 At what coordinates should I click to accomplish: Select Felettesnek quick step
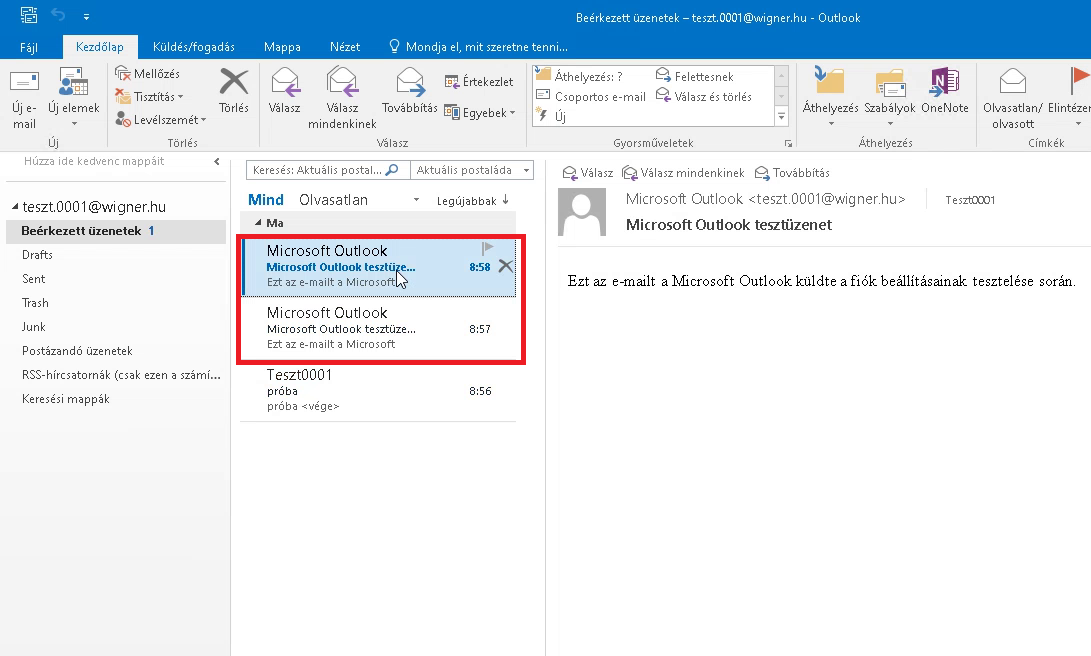(x=694, y=76)
